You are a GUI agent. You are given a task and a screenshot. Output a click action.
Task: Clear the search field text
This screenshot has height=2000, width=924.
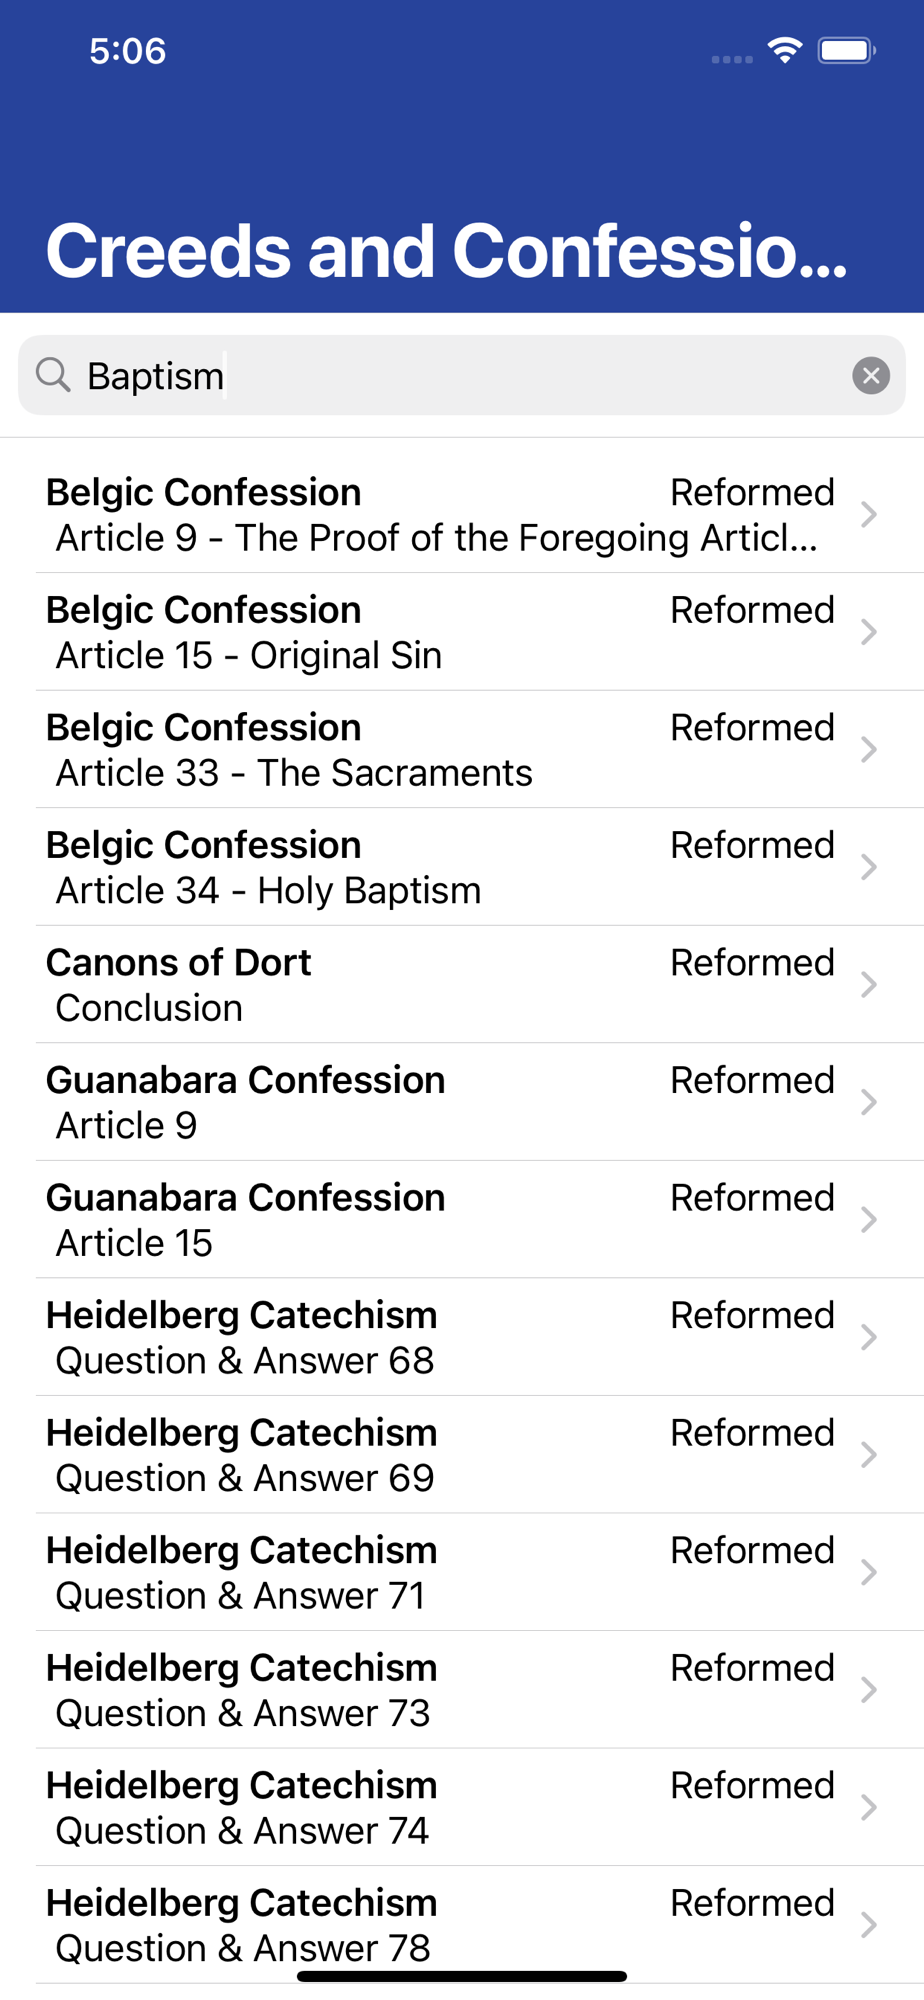tap(870, 376)
